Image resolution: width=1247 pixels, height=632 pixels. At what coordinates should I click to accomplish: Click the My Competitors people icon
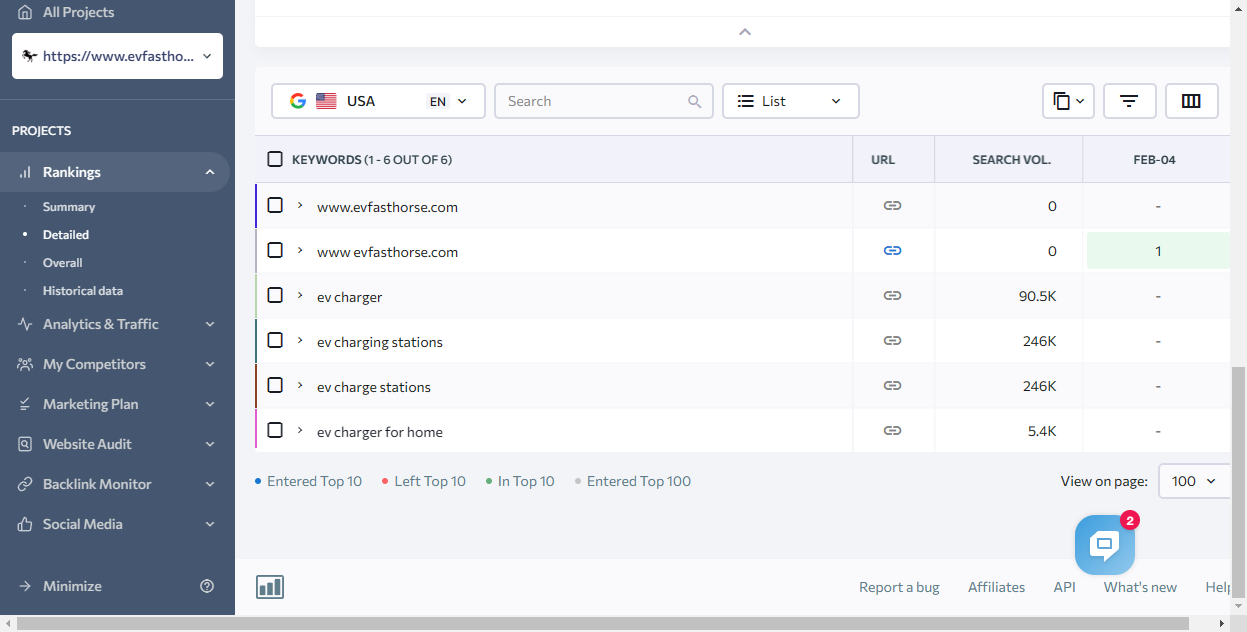coord(26,364)
